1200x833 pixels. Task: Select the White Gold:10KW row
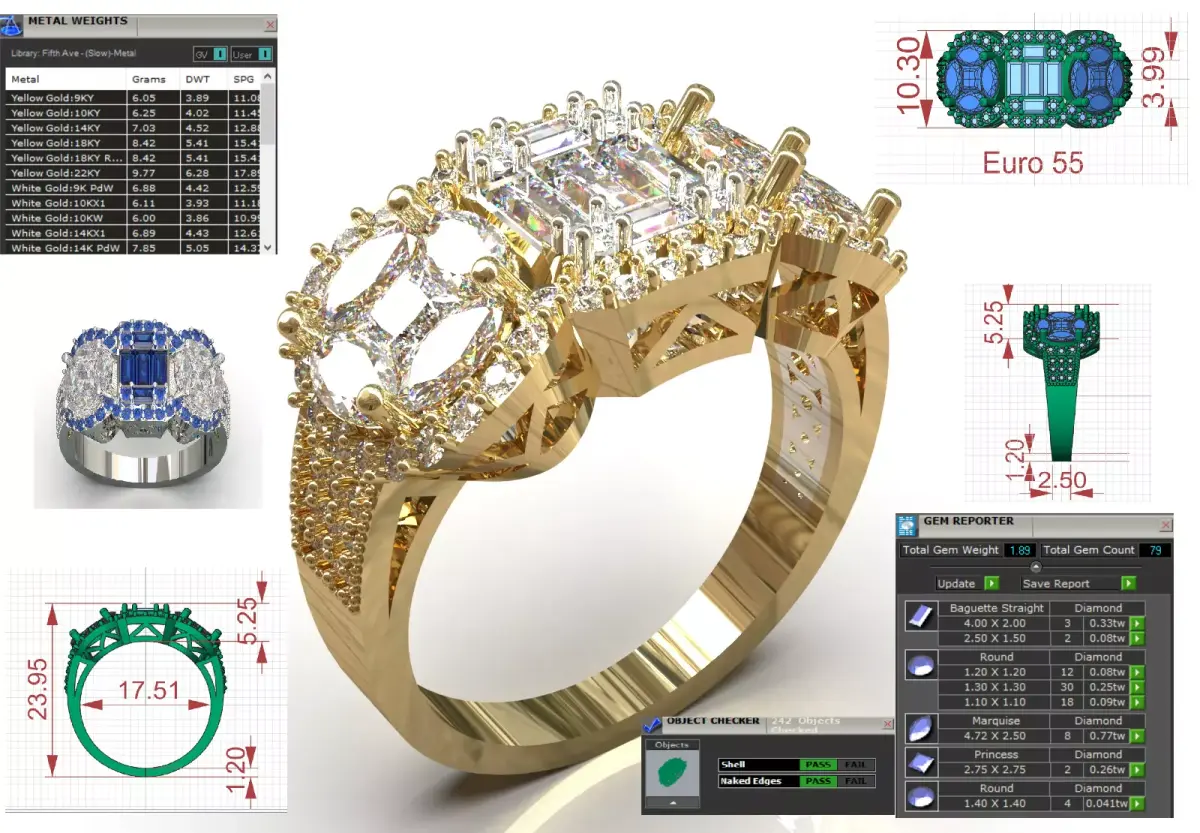133,218
